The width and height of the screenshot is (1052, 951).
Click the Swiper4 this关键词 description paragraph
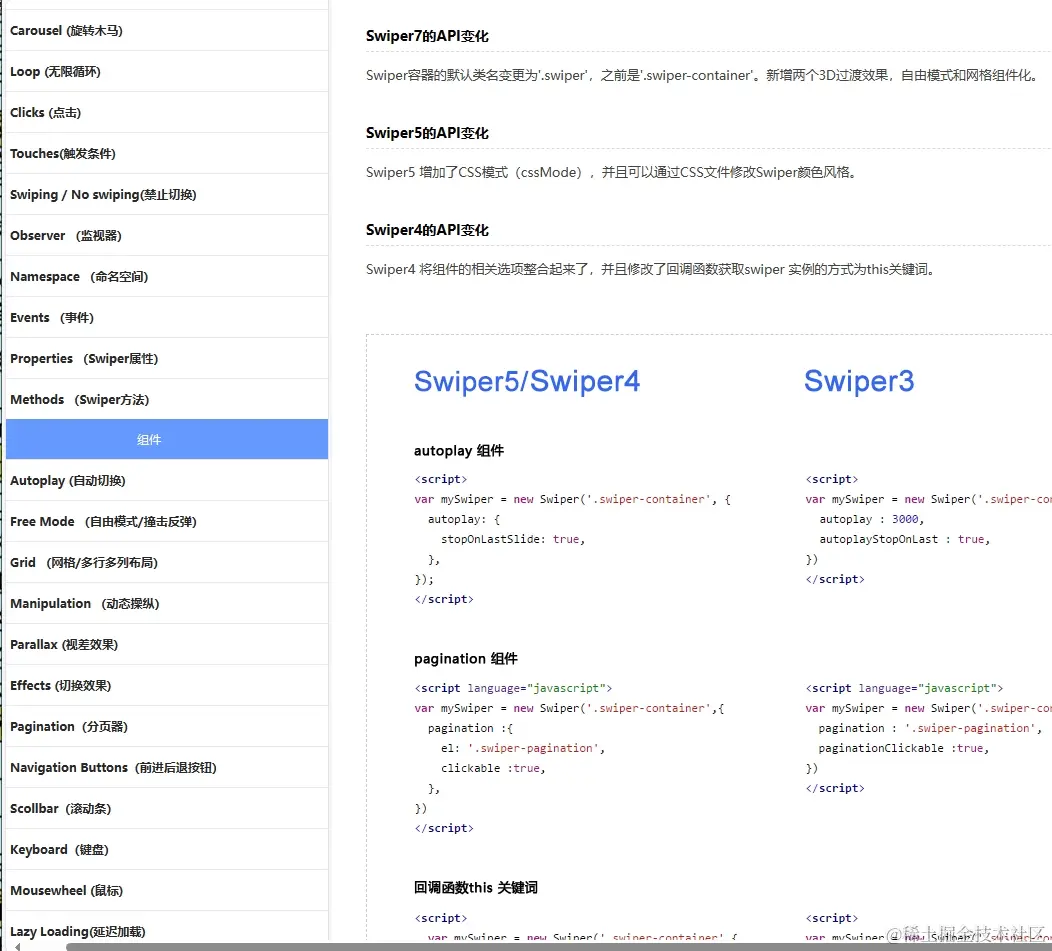point(651,269)
